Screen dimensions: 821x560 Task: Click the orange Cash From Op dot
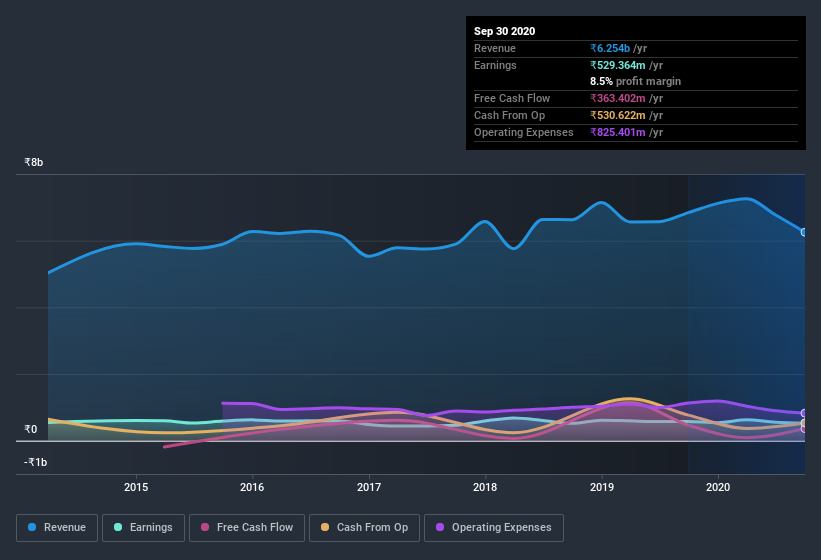(325, 527)
